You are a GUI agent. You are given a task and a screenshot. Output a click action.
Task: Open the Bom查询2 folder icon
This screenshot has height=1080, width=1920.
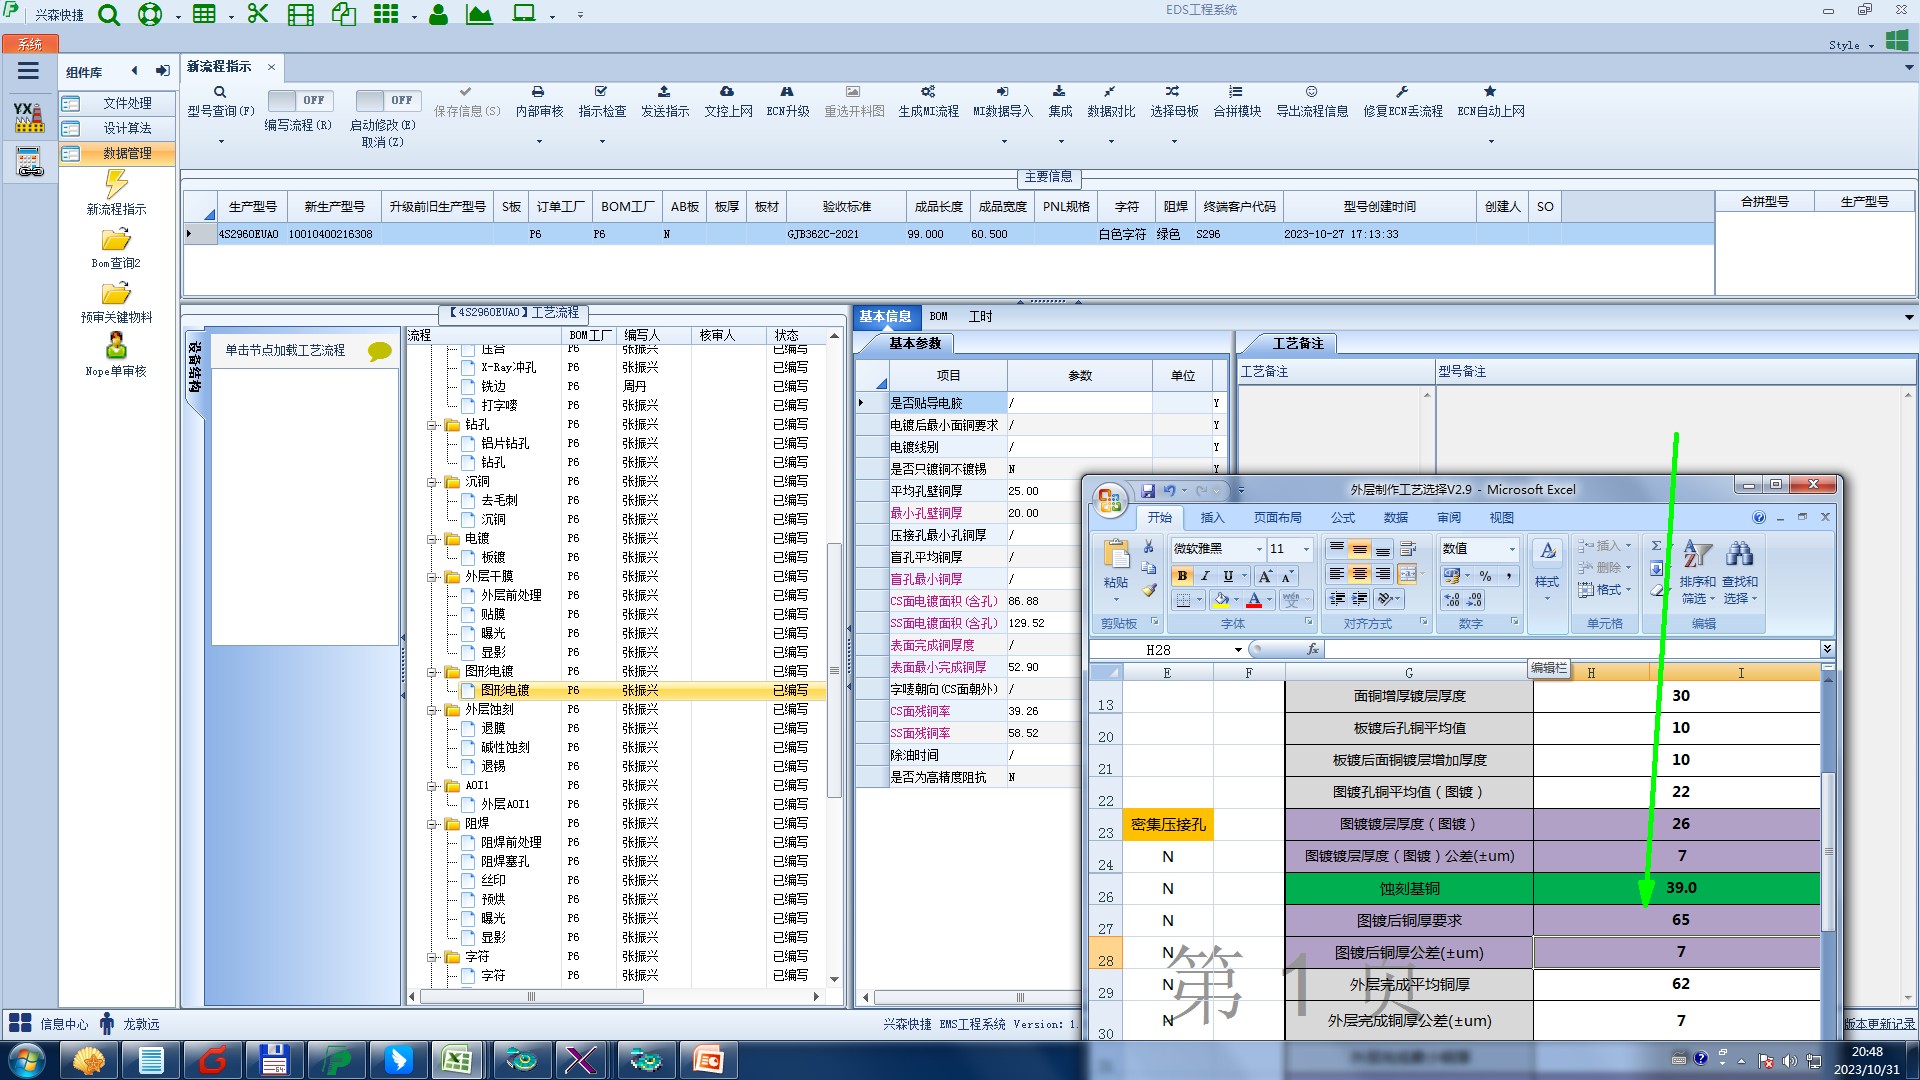coord(116,240)
